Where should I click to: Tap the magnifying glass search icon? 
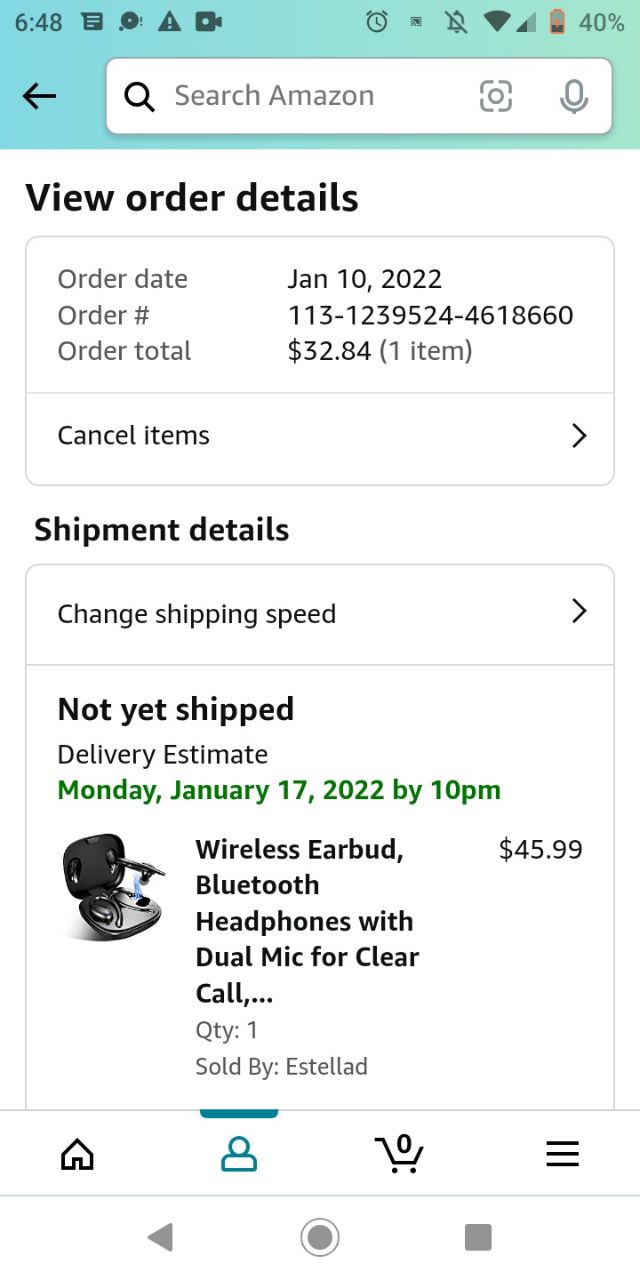(x=140, y=96)
